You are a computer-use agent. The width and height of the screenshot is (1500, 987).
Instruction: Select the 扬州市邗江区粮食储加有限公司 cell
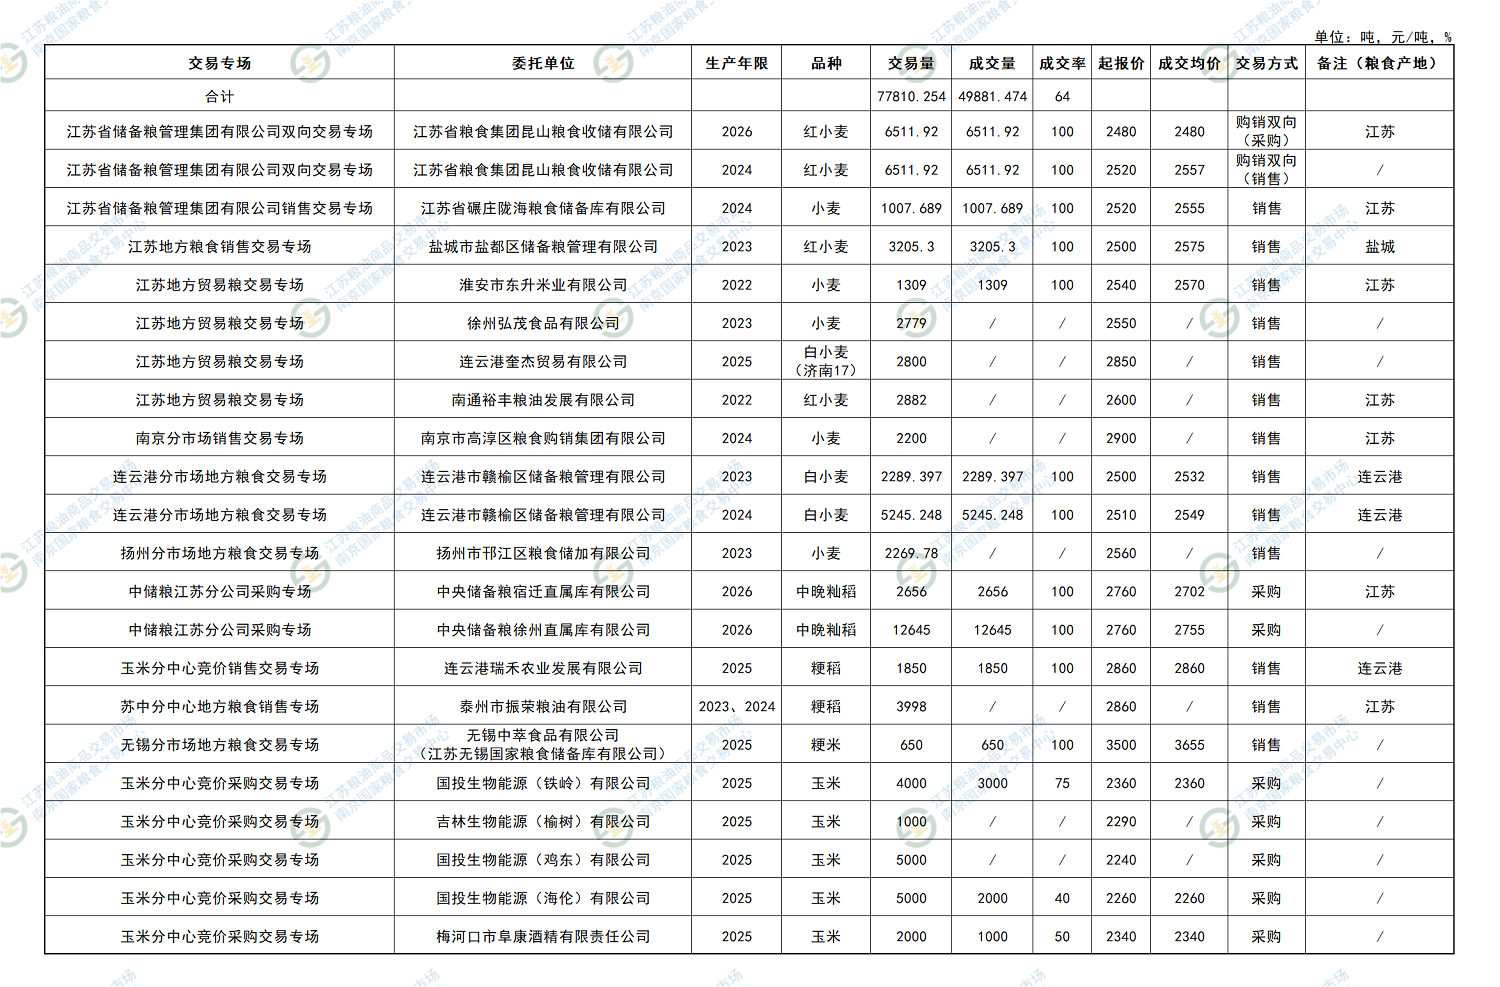[543, 553]
